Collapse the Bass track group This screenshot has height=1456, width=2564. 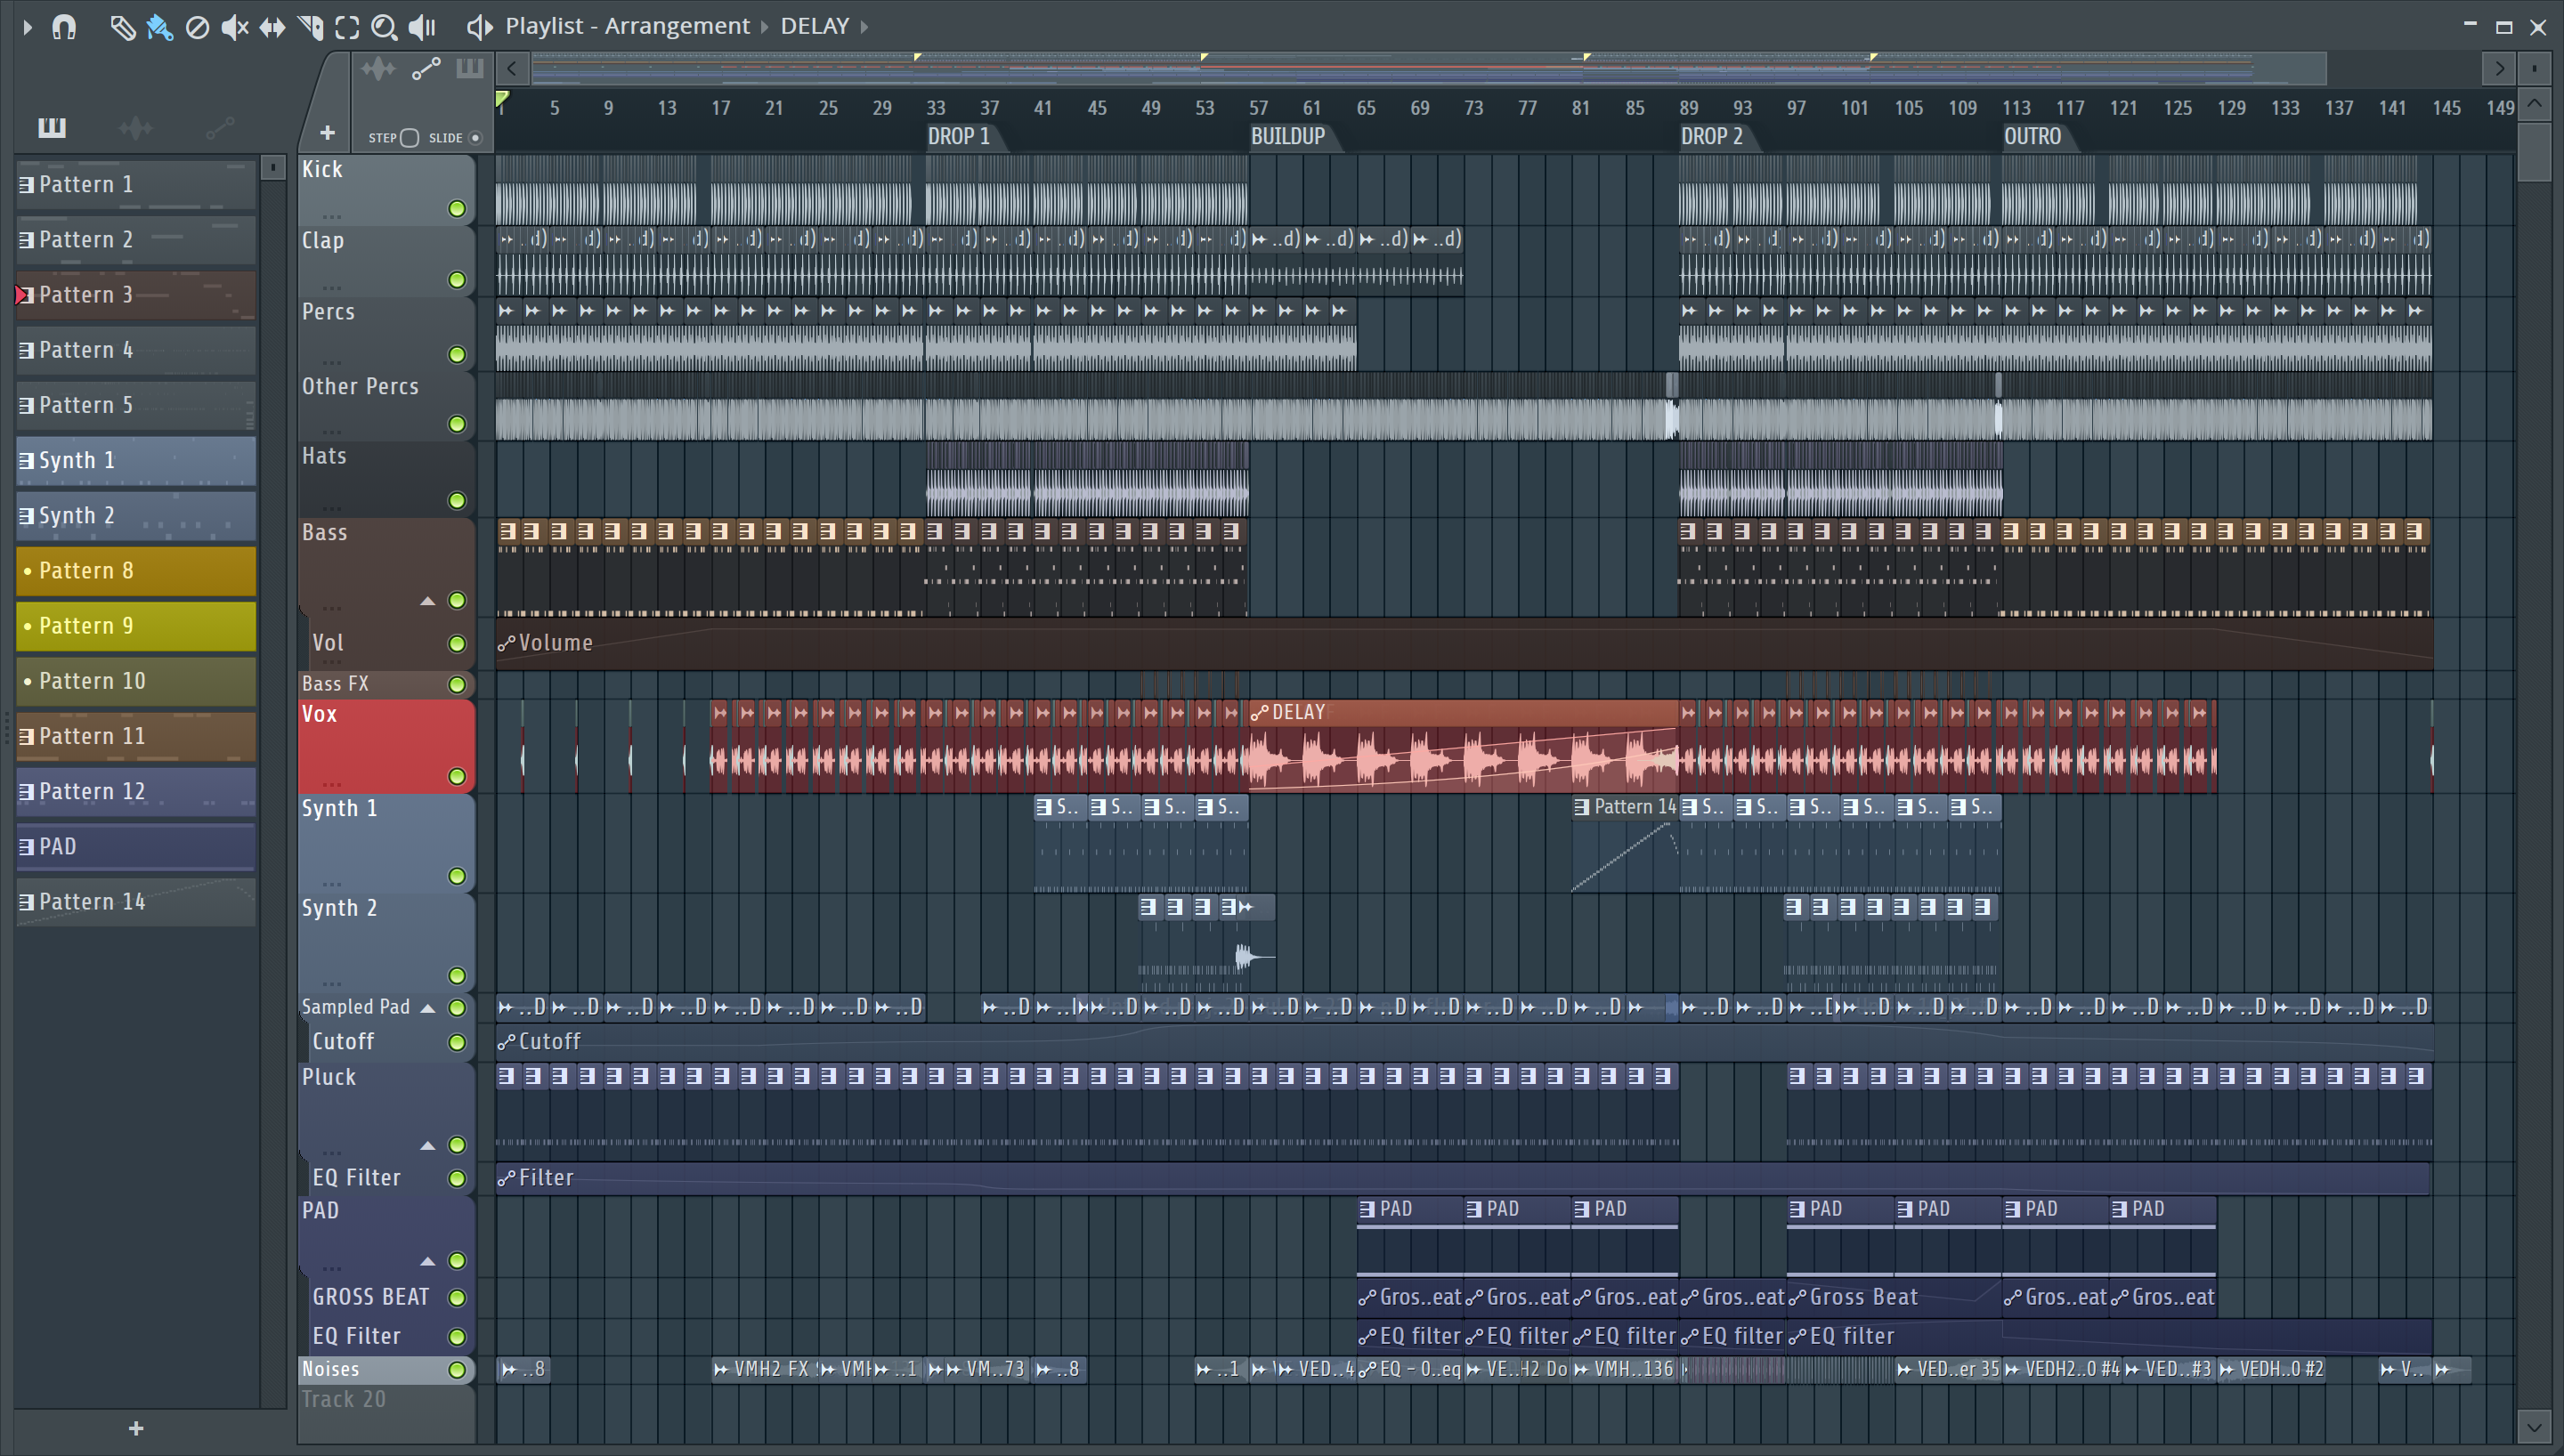point(427,601)
